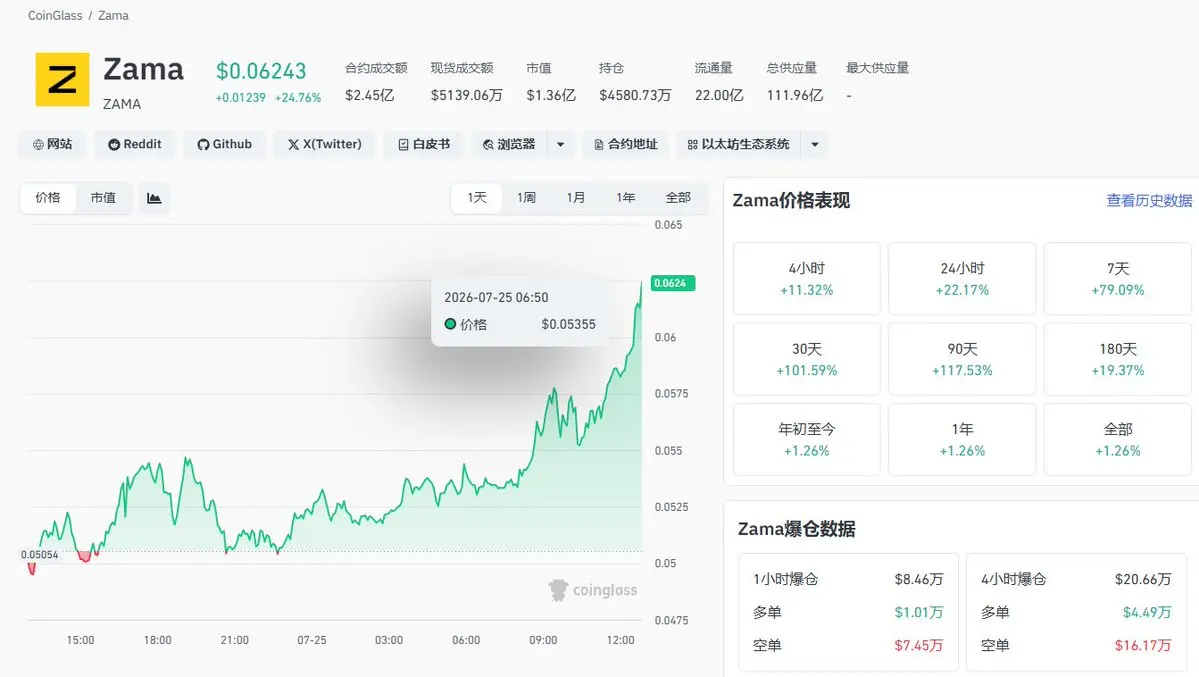Click the 1年 +1.26% performance card

(962, 439)
